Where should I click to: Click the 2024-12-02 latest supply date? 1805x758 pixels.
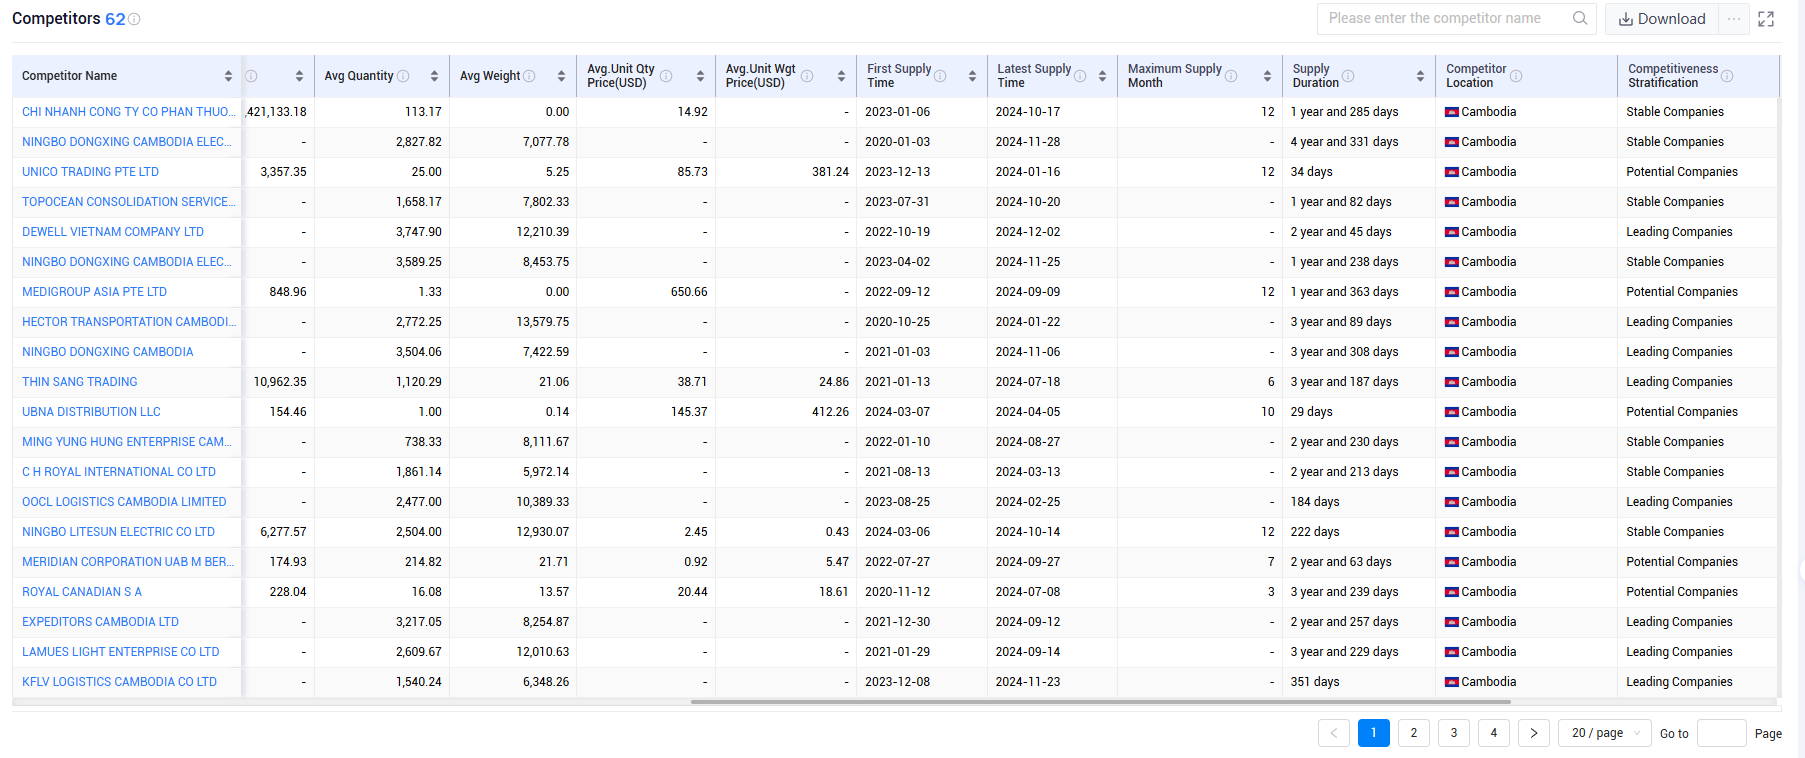1028,232
